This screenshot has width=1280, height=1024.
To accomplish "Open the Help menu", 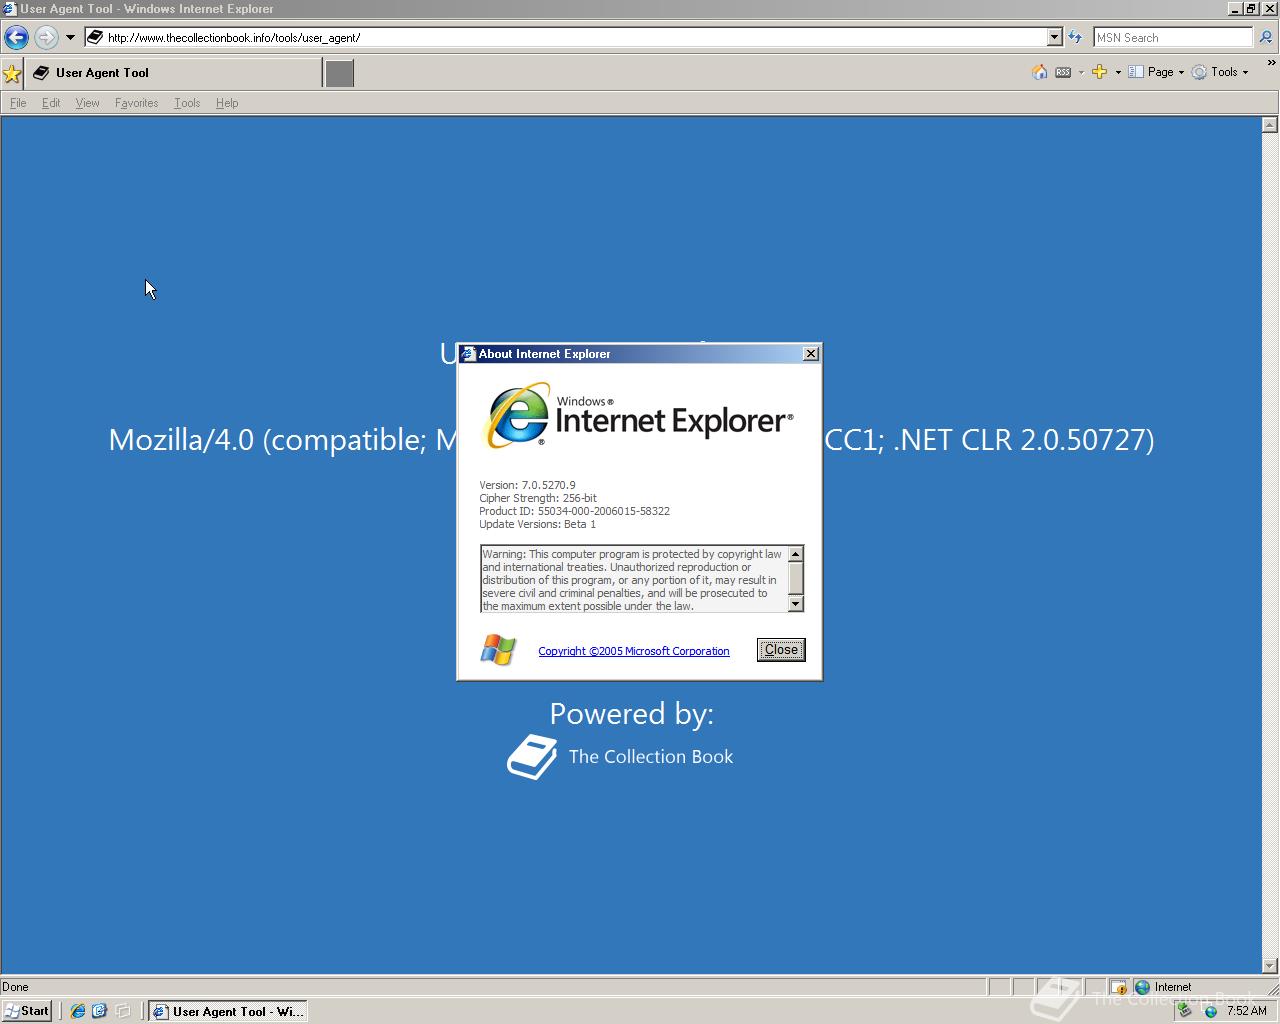I will [x=227, y=103].
